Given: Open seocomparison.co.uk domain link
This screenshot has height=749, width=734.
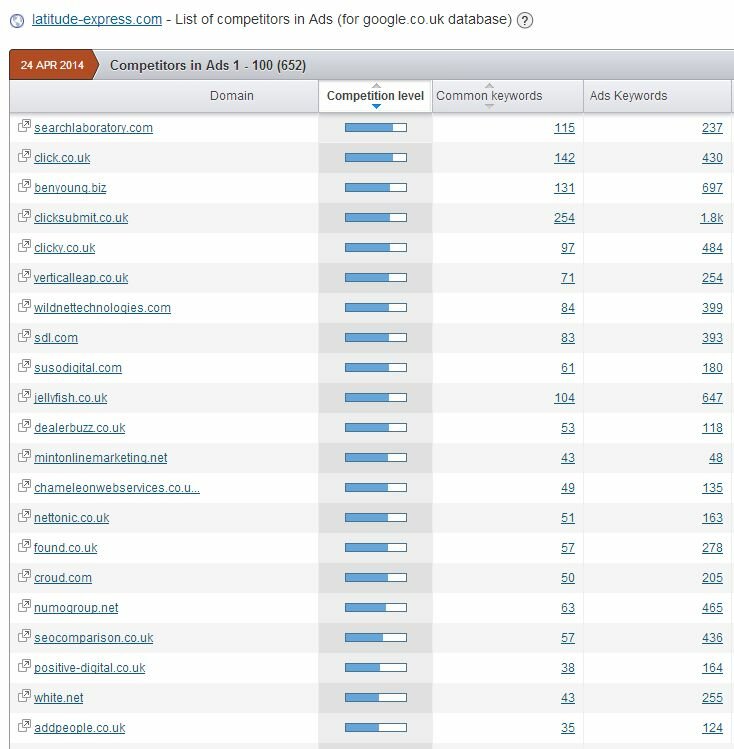Looking at the screenshot, I should click(x=94, y=638).
